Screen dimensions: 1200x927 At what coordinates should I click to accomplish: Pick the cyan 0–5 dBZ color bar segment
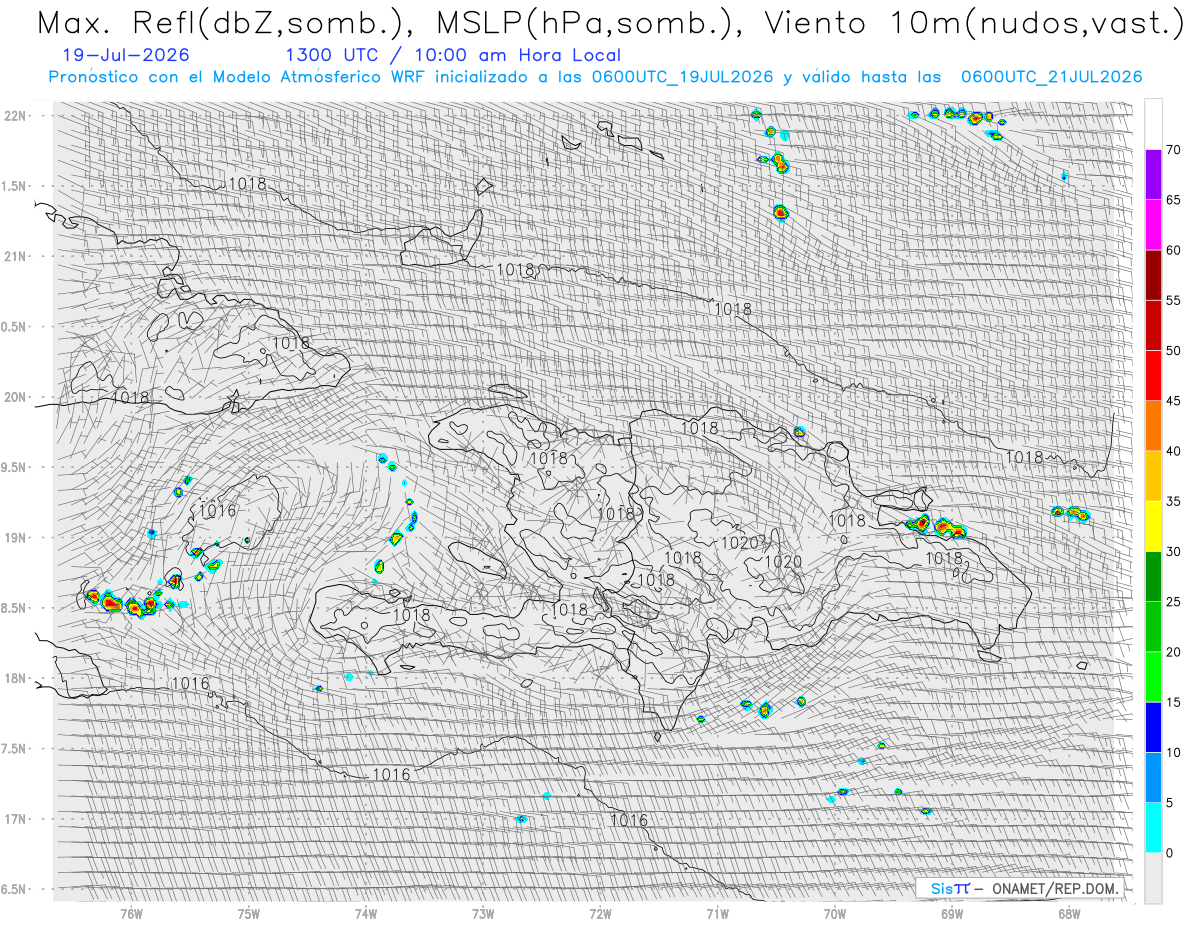click(1153, 827)
